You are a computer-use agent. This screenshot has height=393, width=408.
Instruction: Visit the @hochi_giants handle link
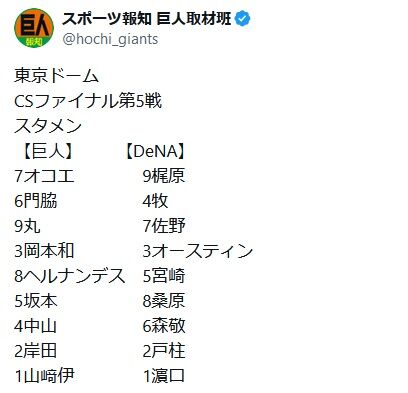pos(110,39)
